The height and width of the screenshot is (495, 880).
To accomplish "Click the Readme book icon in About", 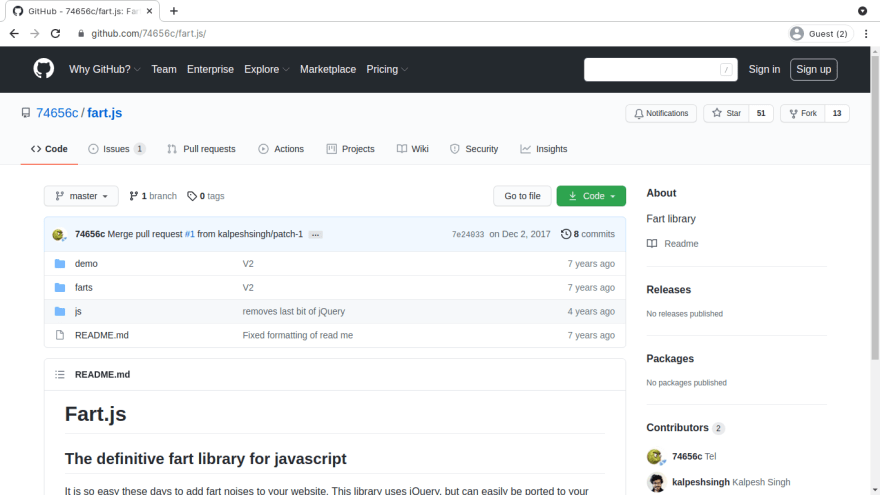I will (x=652, y=244).
